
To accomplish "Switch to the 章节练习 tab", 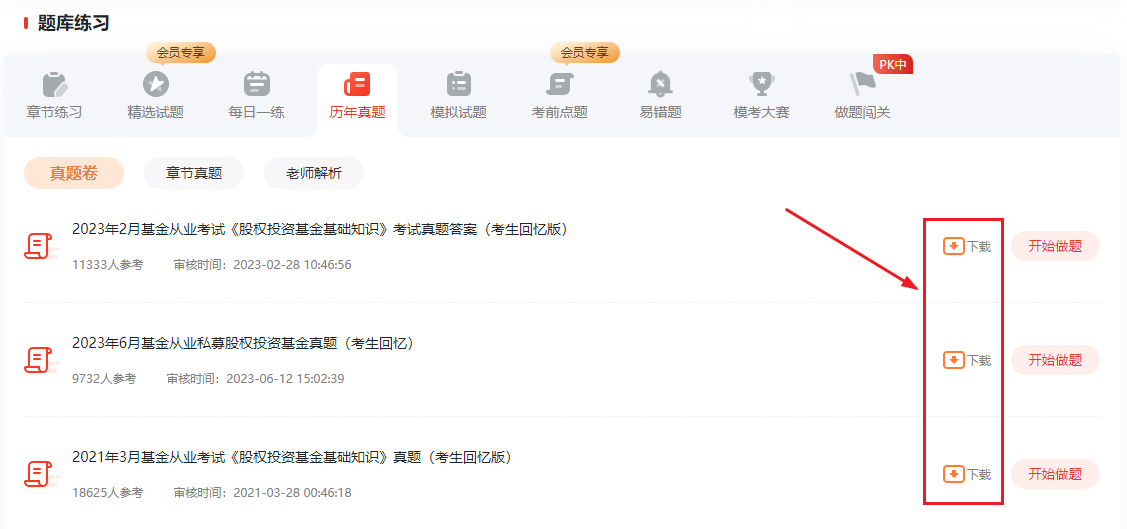I will (x=55, y=113).
